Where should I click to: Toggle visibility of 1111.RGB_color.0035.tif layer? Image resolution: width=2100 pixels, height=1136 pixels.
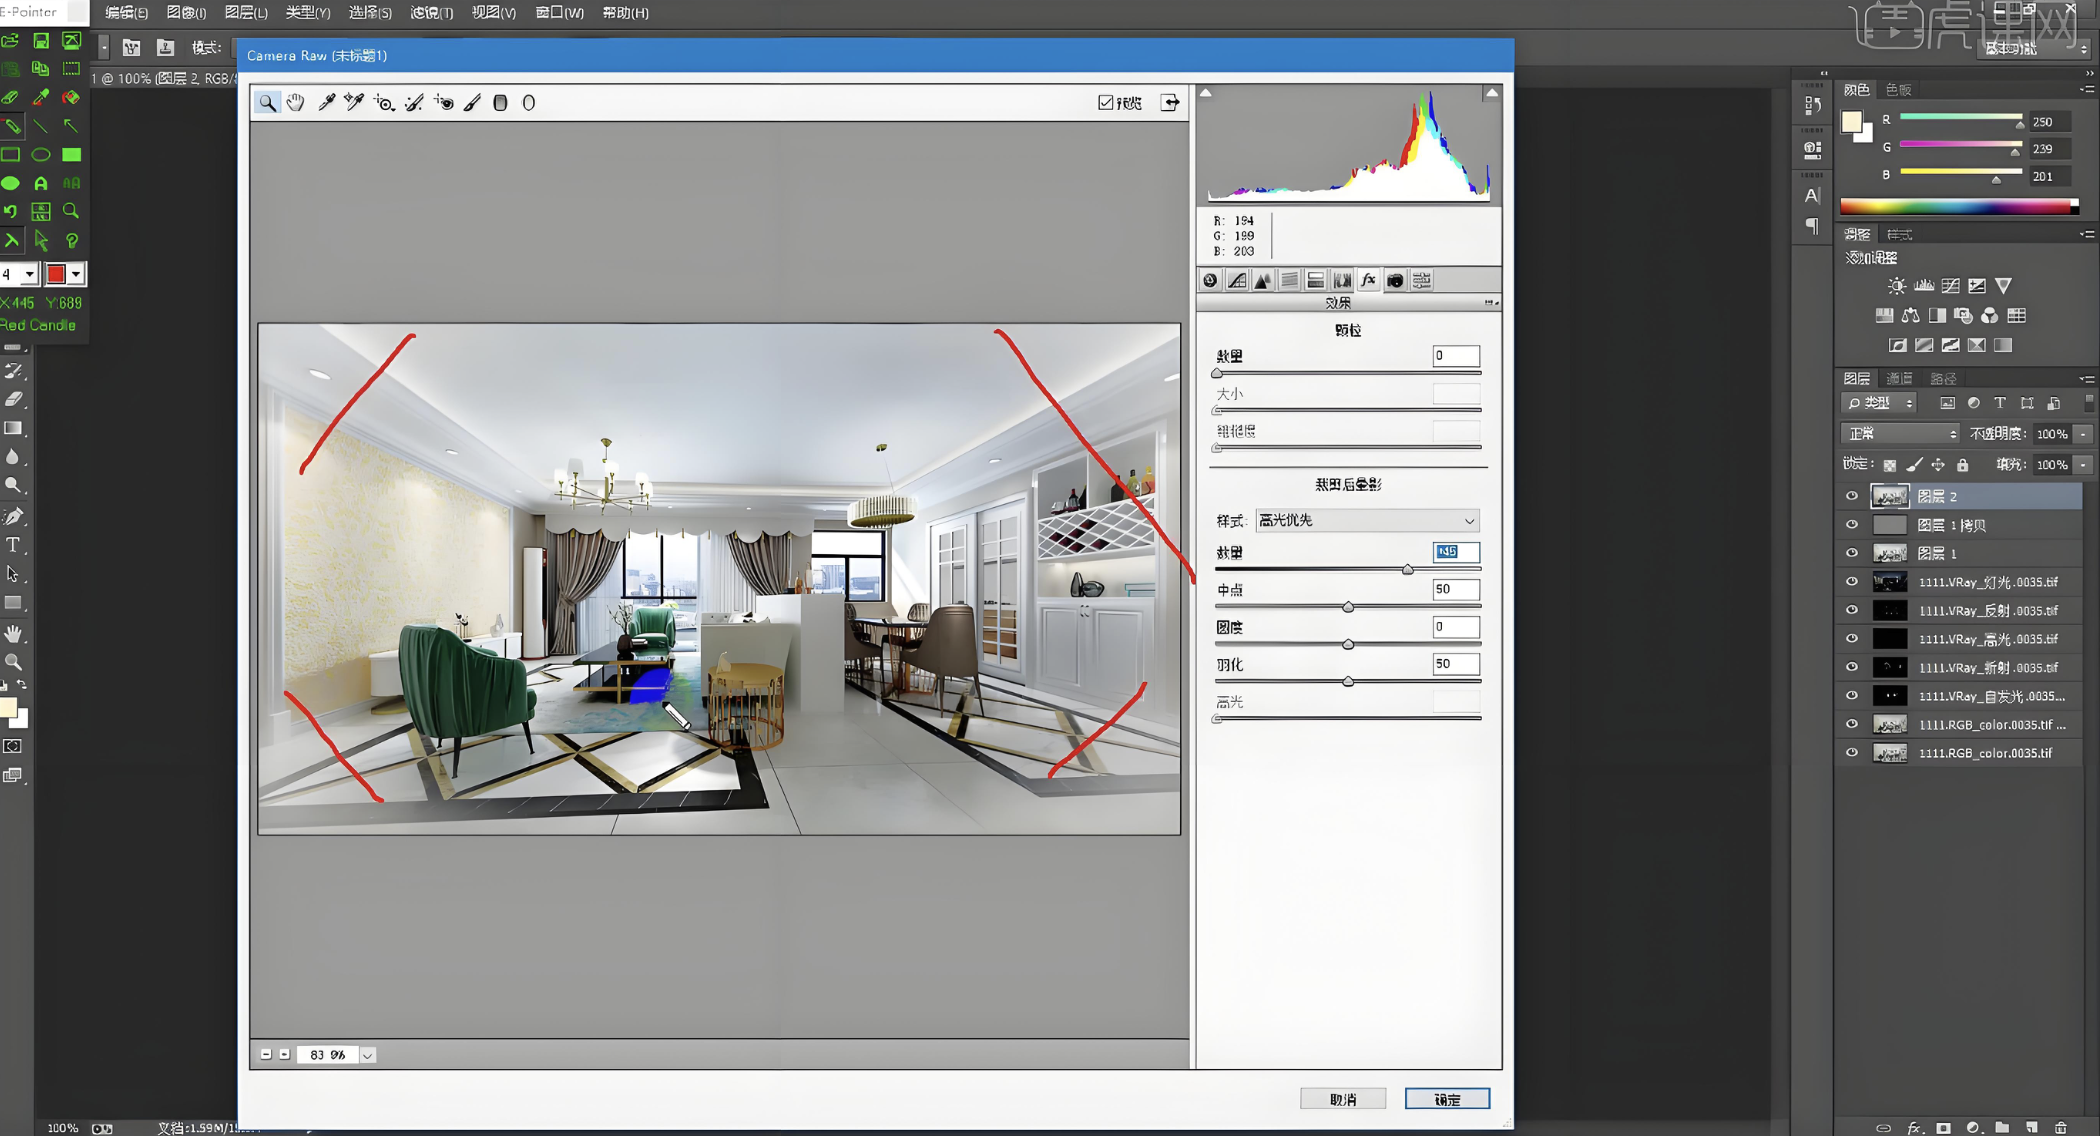click(1851, 753)
